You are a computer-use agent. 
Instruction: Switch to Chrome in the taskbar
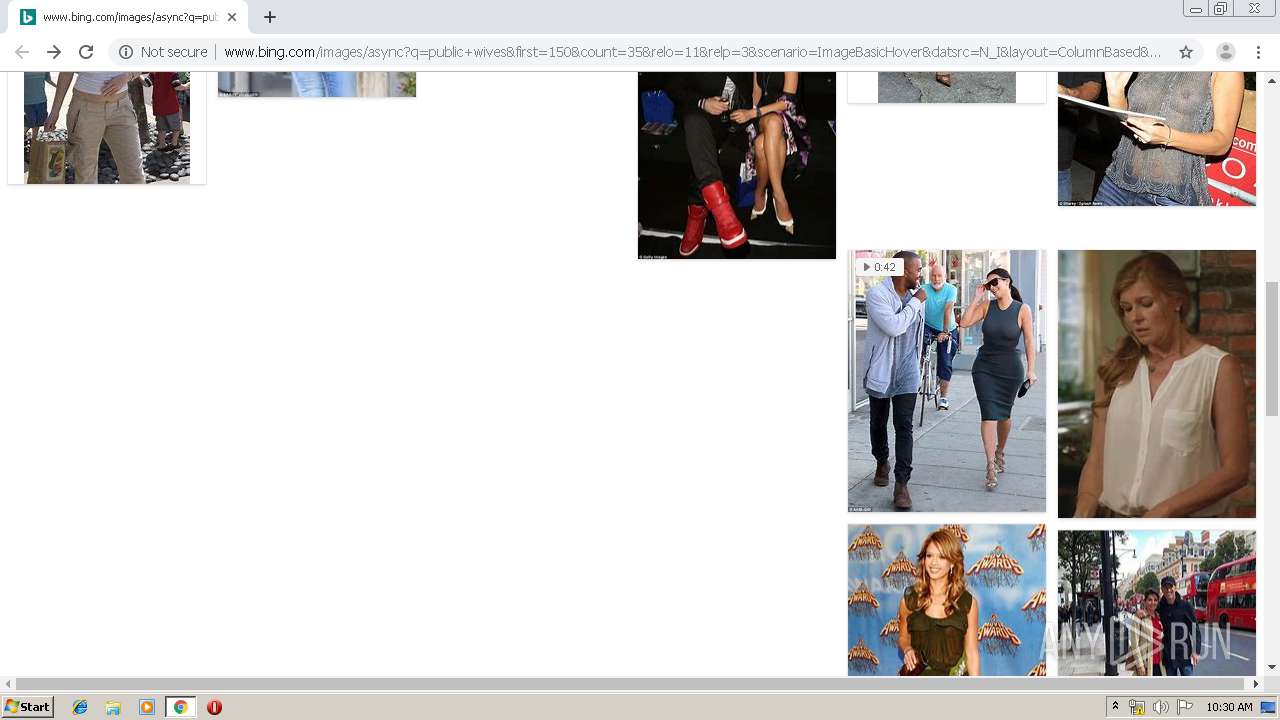pyautogui.click(x=180, y=707)
